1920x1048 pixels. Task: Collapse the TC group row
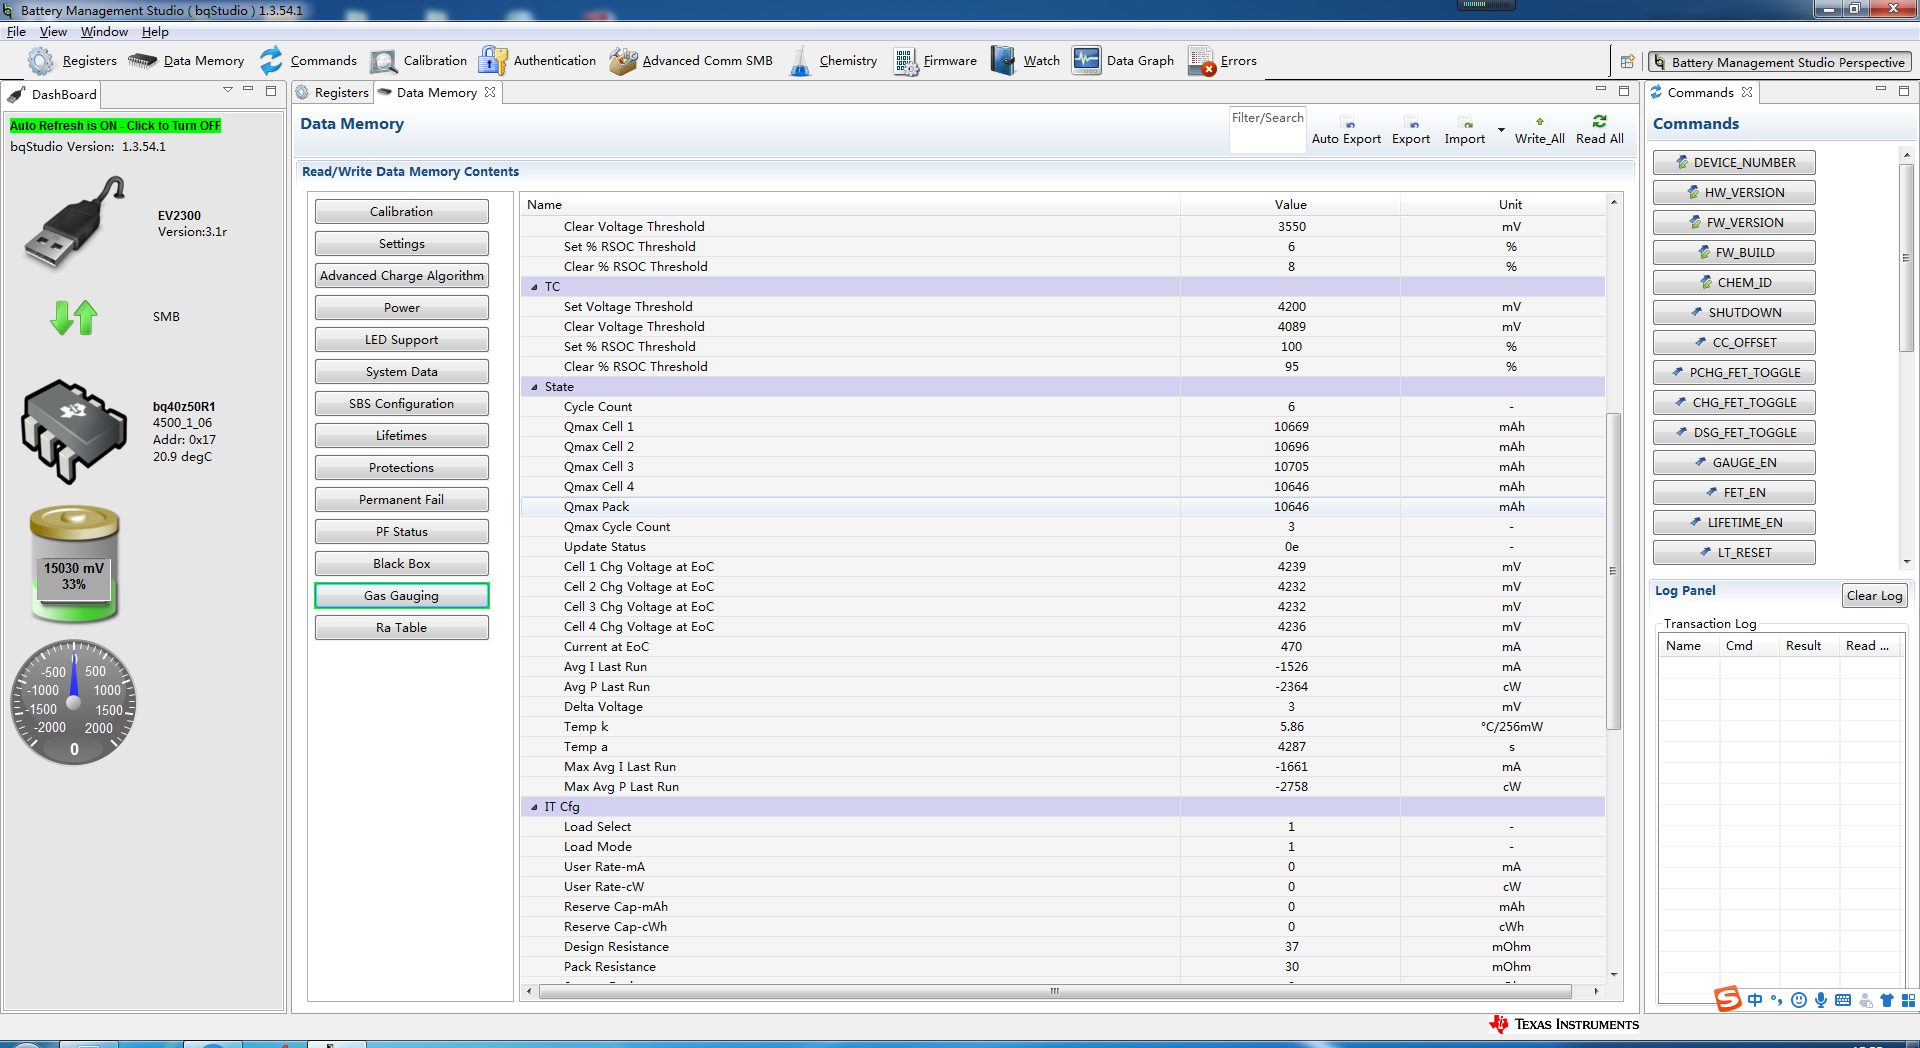click(535, 287)
